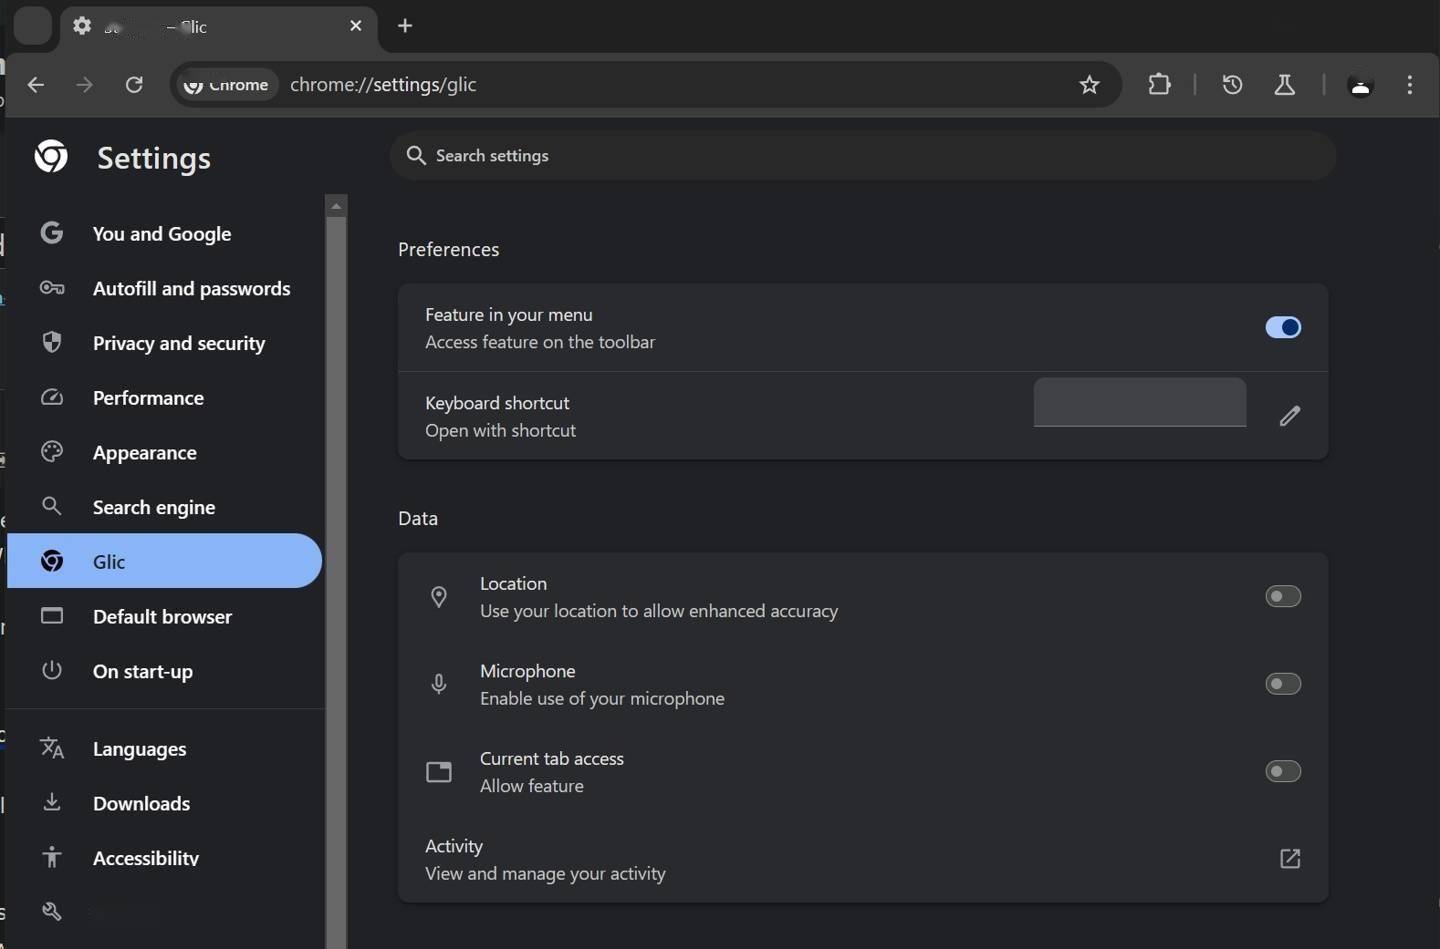Open You and Google settings

(x=164, y=234)
